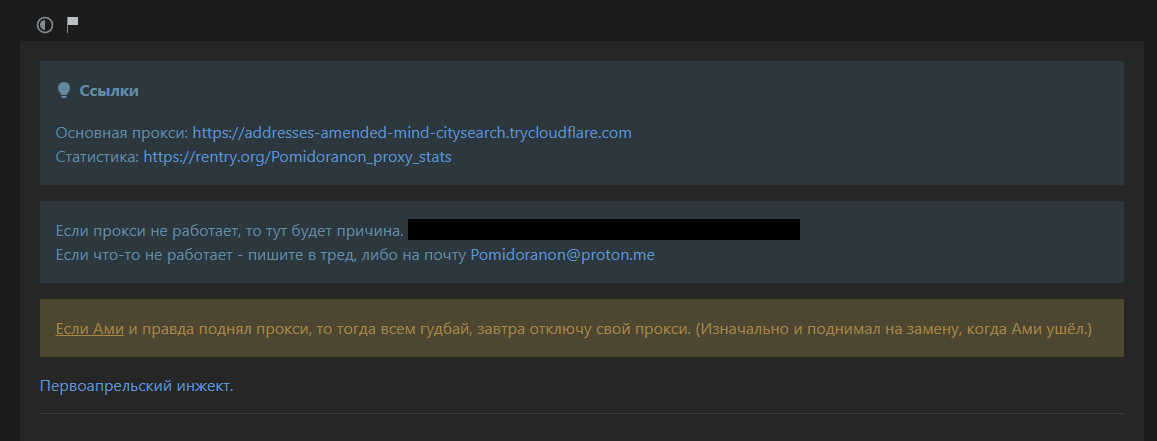Click the black redacted bar

tap(604, 229)
